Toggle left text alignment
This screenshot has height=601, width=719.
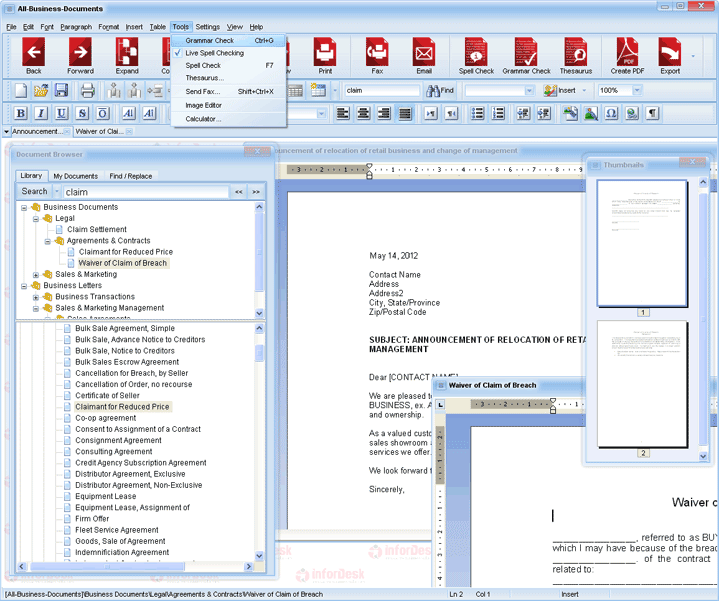click(x=343, y=113)
